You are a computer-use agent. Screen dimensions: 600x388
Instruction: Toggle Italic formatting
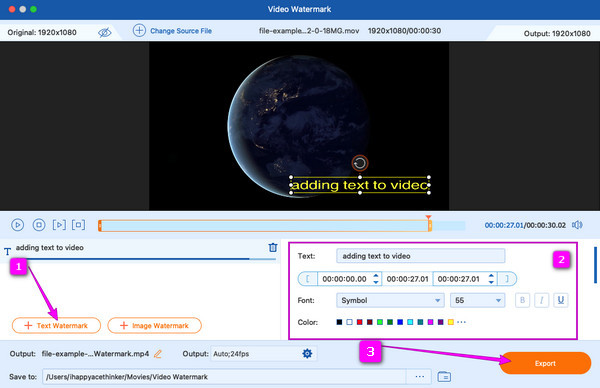541,300
